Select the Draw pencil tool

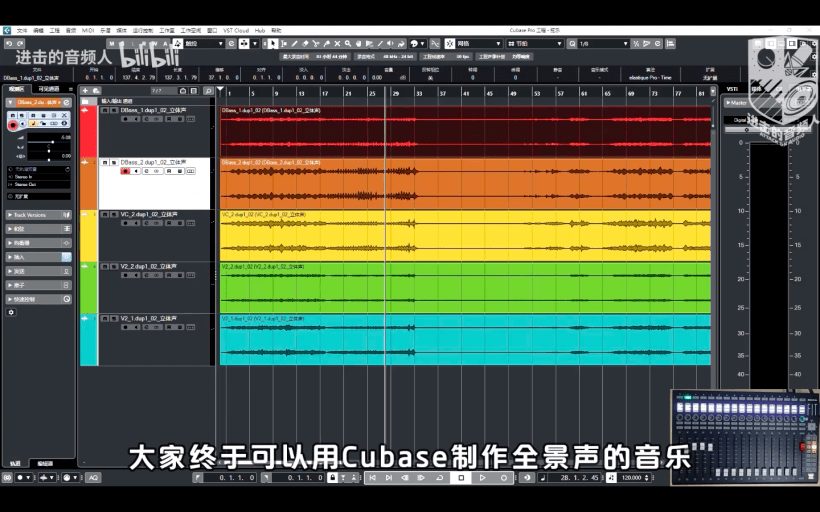pyautogui.click(x=295, y=44)
